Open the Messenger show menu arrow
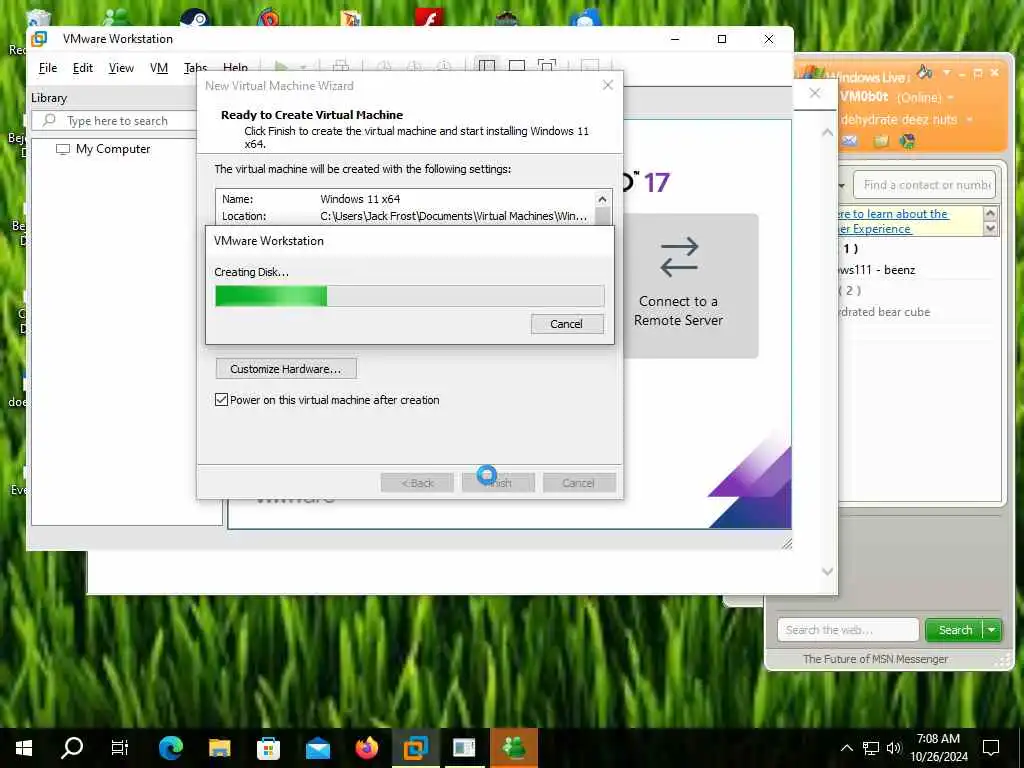Image resolution: width=1024 pixels, height=768 pixels. (x=947, y=72)
